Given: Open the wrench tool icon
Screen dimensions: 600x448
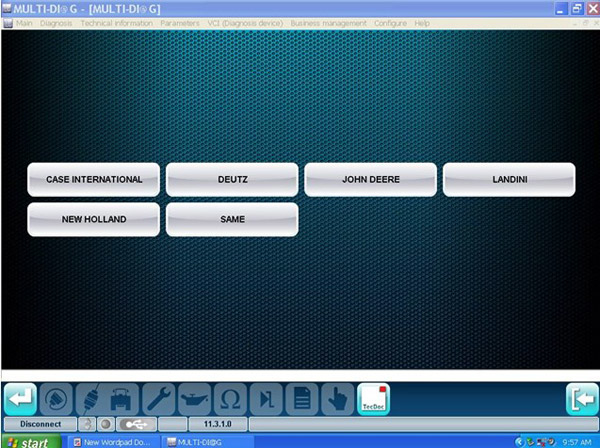Looking at the screenshot, I should pos(159,398).
